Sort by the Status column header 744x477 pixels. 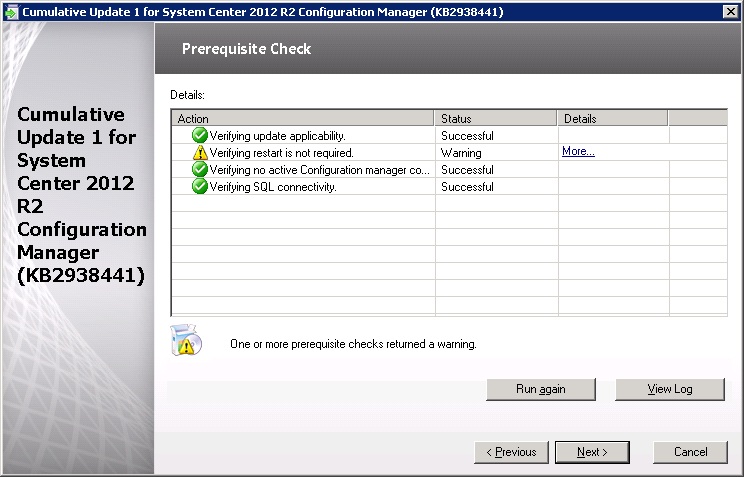point(495,118)
